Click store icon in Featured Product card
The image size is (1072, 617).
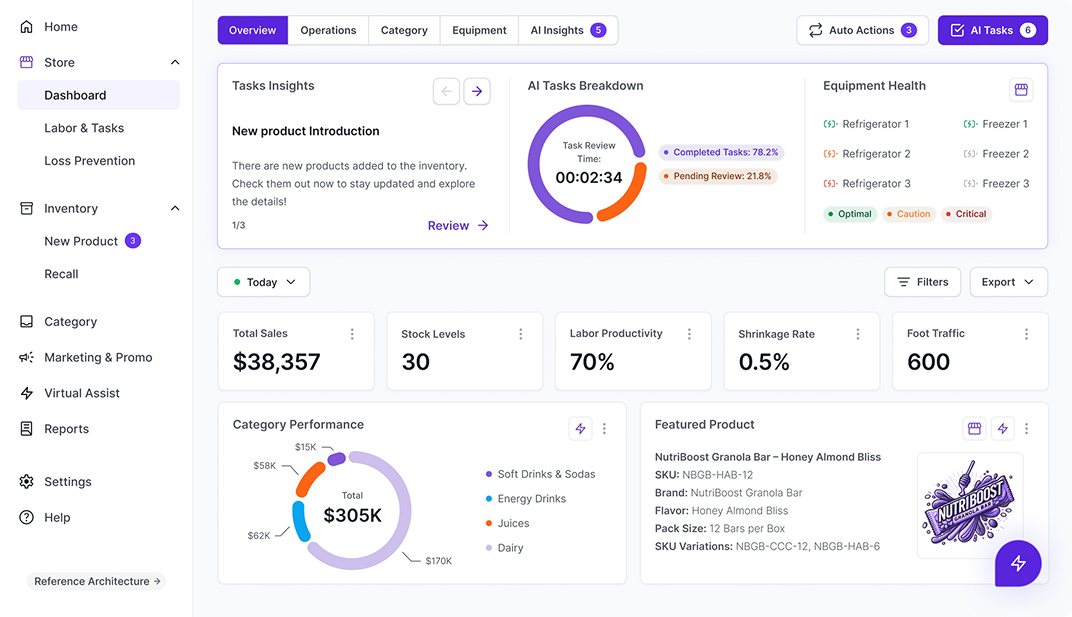[x=974, y=429]
